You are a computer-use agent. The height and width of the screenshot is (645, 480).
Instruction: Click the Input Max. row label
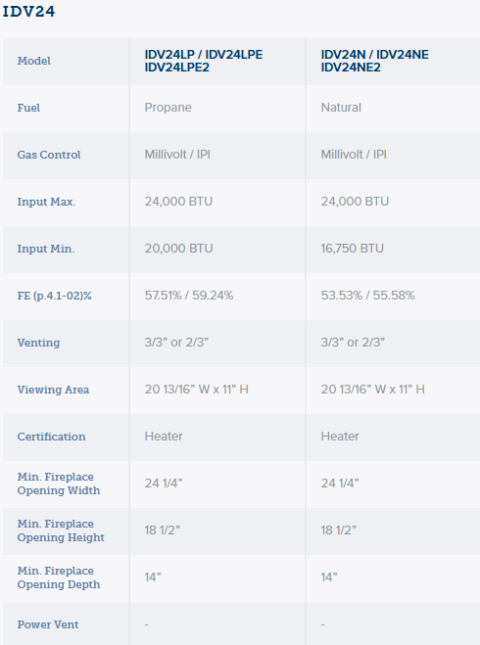pyautogui.click(x=46, y=202)
